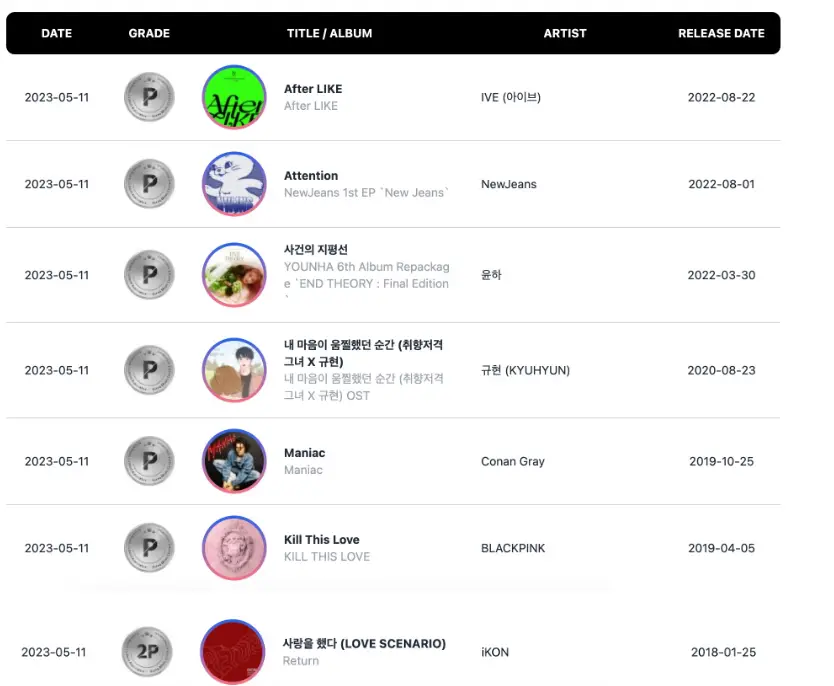Select the P medal beside Attention

tap(149, 184)
